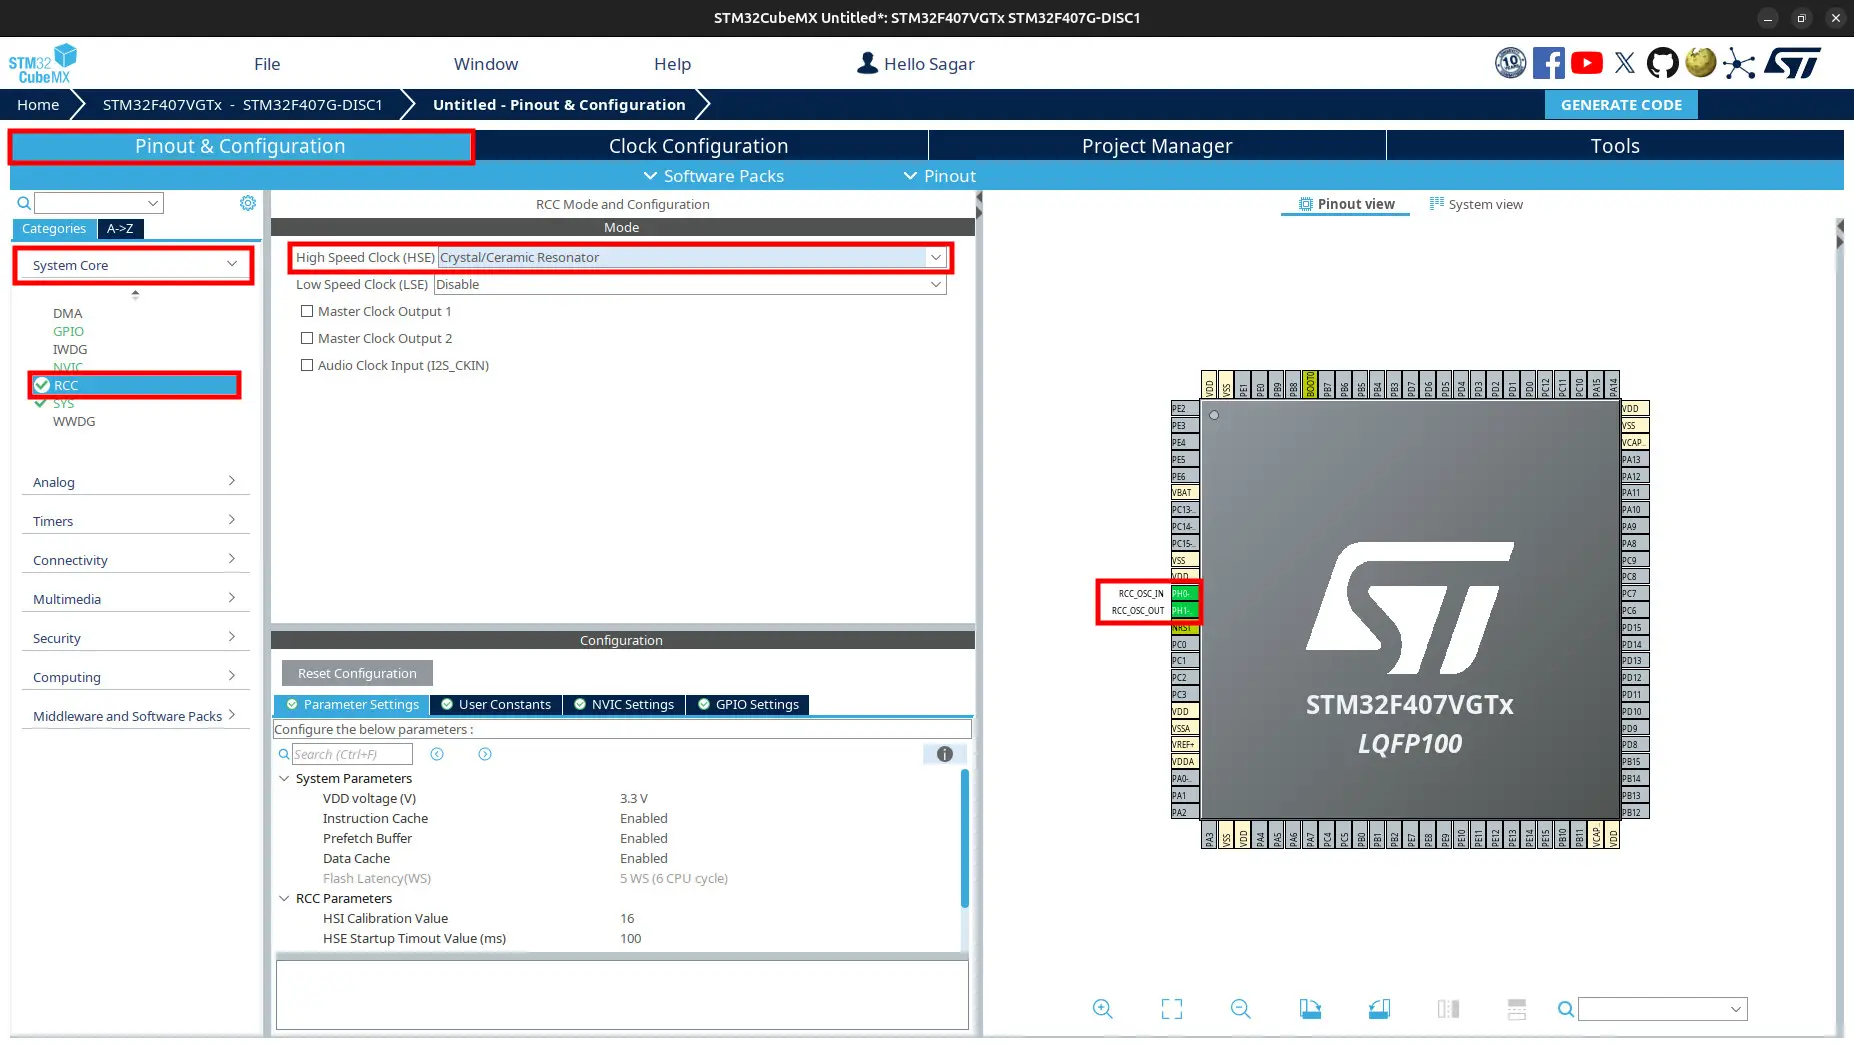Open the GPIO Settings tab
1854x1048 pixels.
[x=748, y=705]
